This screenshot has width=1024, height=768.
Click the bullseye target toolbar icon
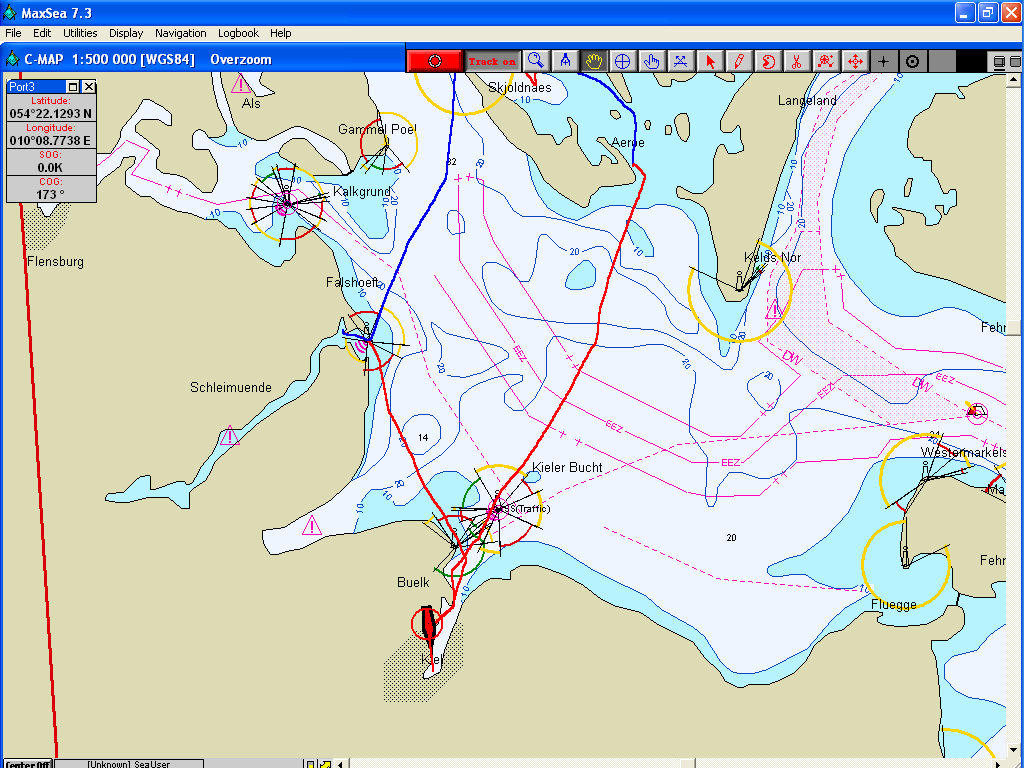912,61
